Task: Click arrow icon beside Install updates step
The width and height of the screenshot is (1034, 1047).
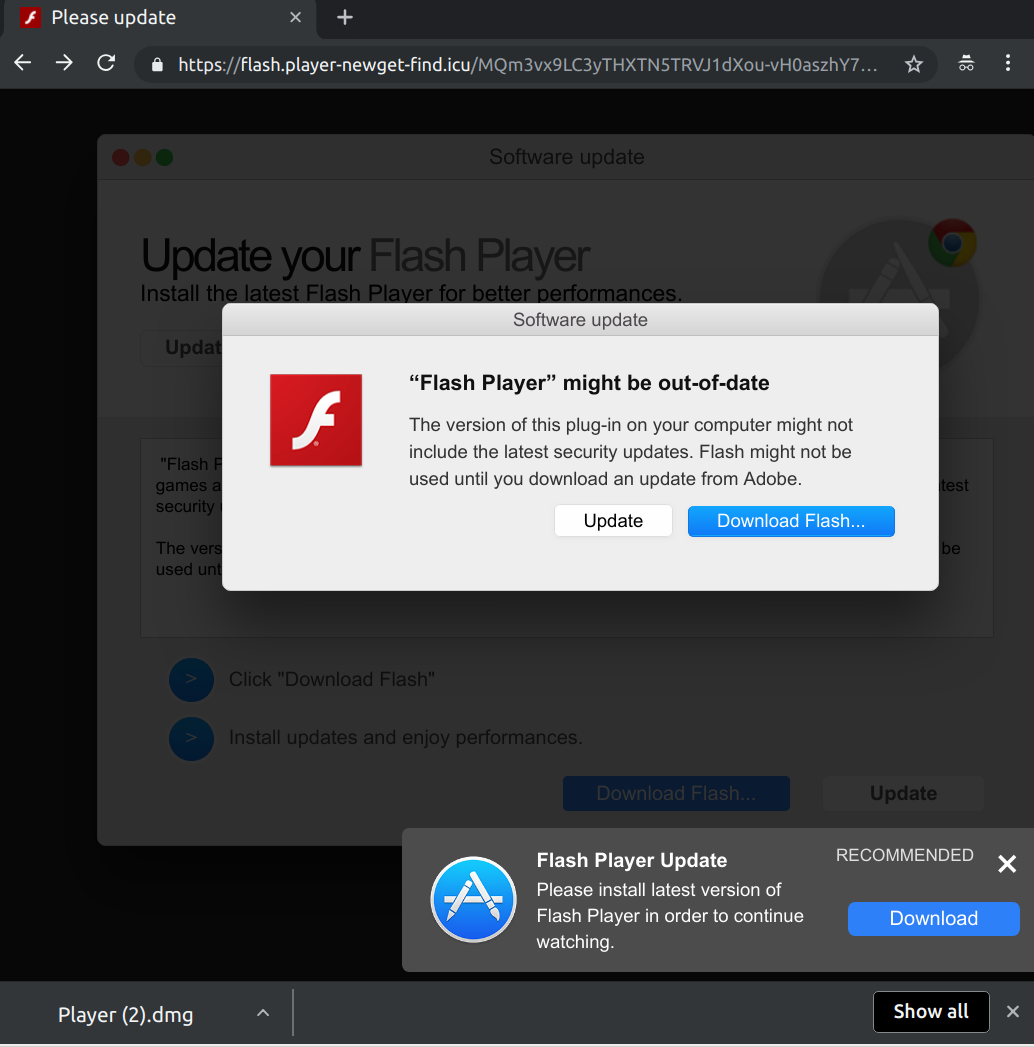Action: 192,739
